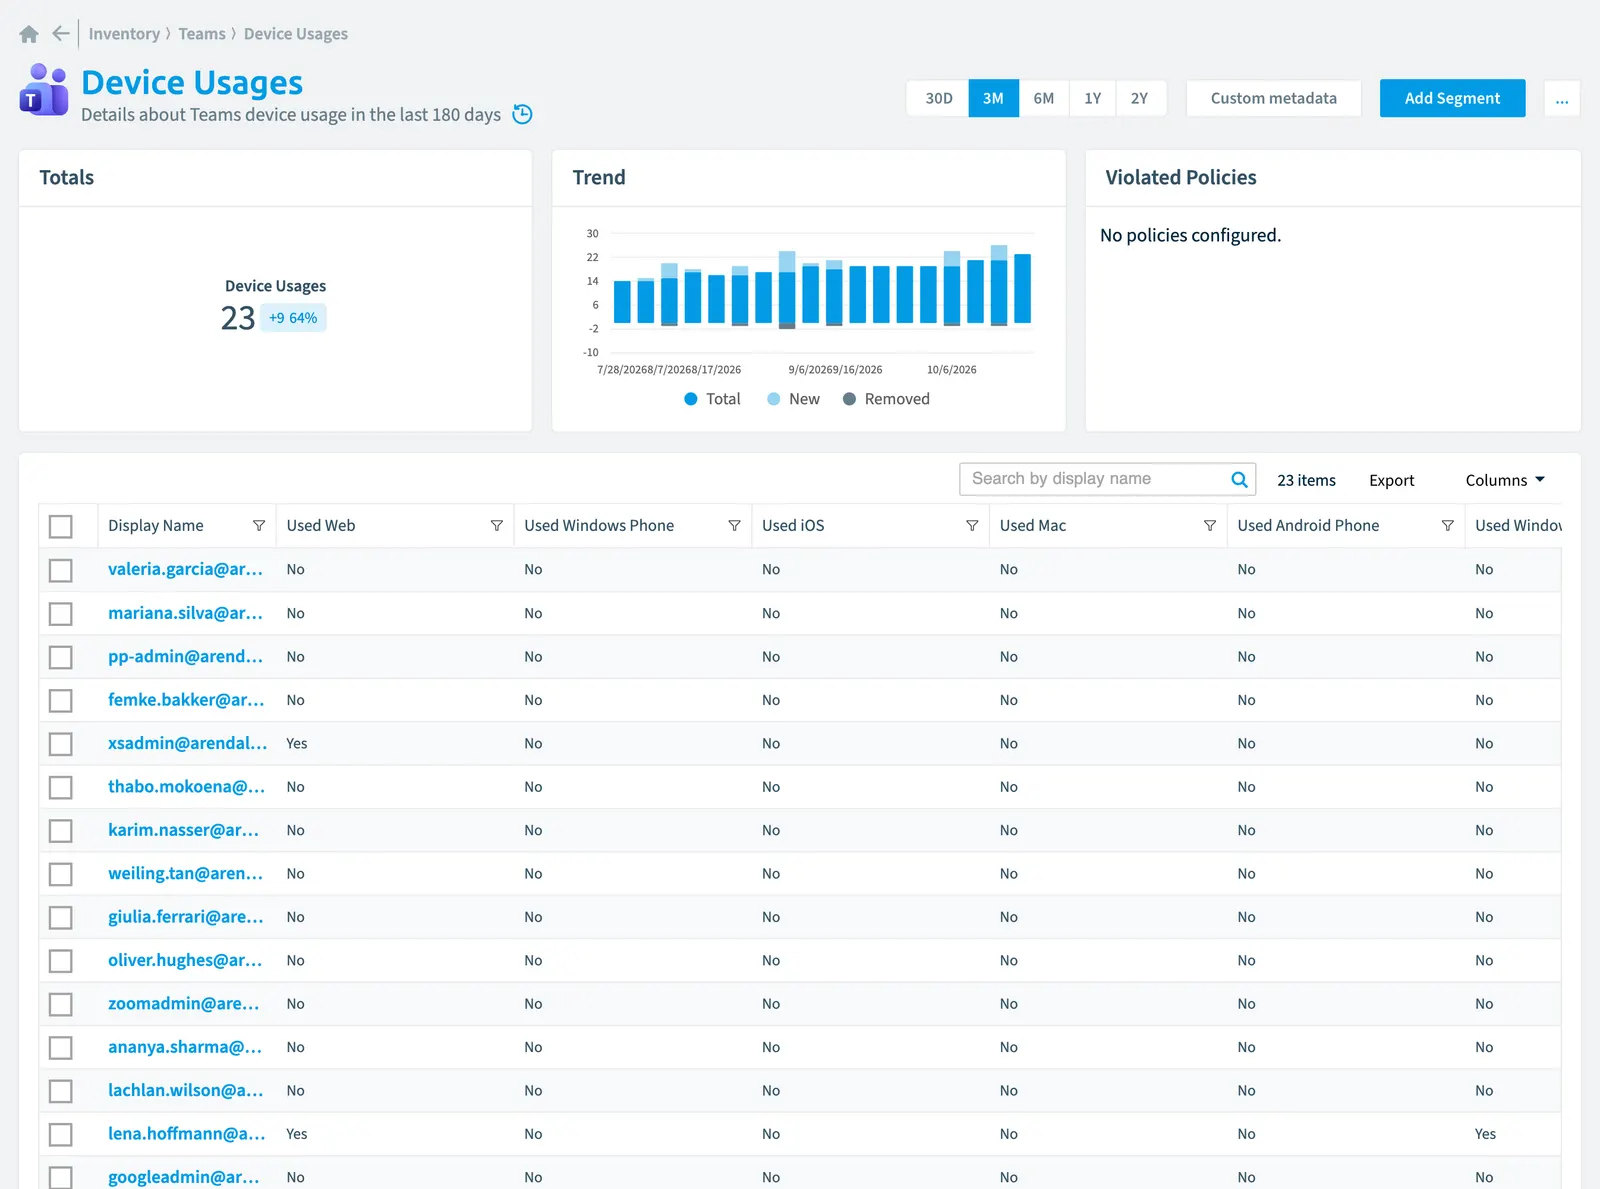This screenshot has width=1600, height=1189.
Task: Open filter for Used Windows Phone column
Action: (734, 526)
